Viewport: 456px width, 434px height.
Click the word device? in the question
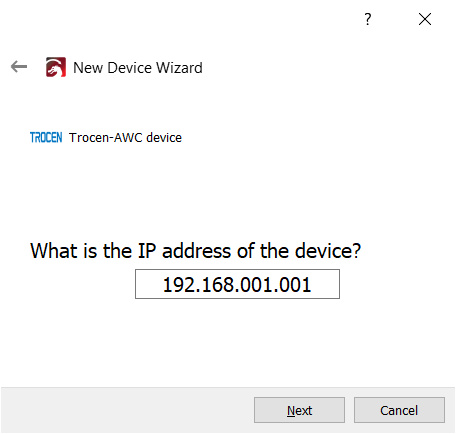pos(328,251)
